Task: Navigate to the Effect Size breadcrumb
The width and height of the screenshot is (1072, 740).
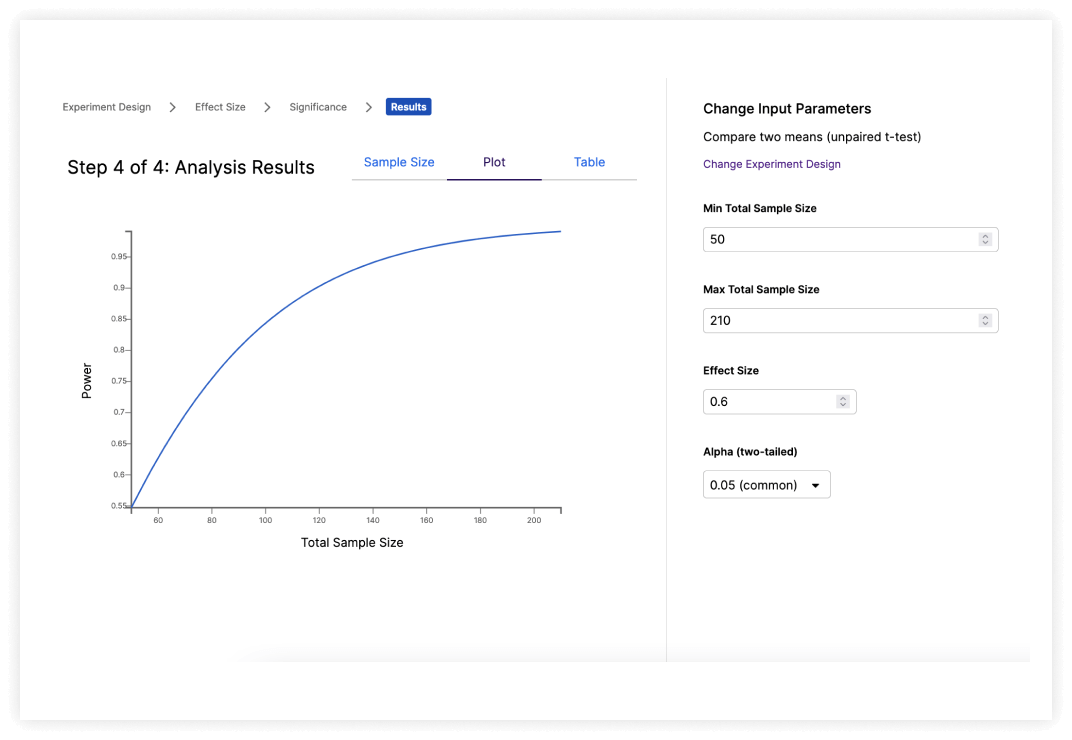Action: click(x=220, y=107)
